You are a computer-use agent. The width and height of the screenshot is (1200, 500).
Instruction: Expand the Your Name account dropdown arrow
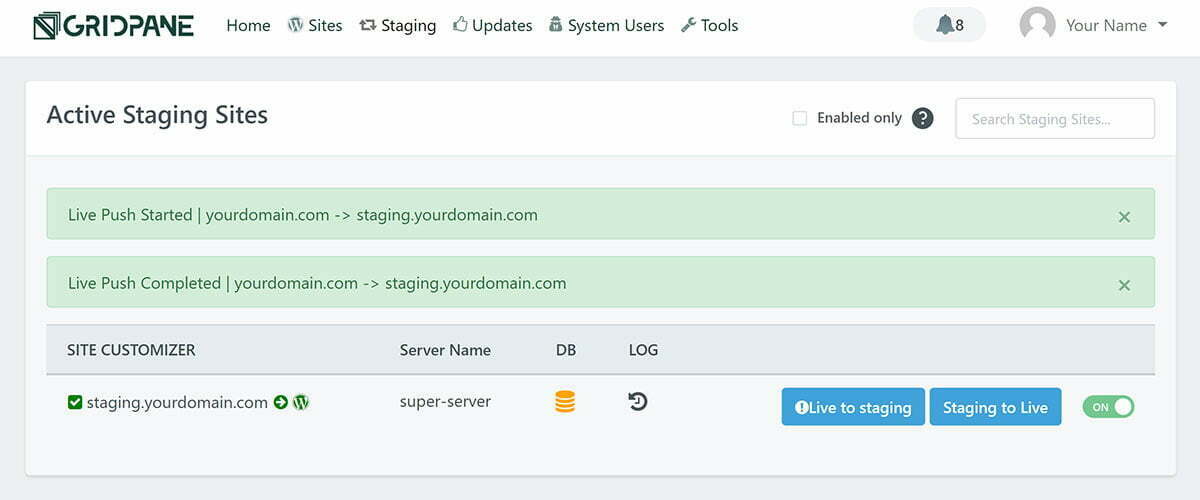[x=1162, y=26]
